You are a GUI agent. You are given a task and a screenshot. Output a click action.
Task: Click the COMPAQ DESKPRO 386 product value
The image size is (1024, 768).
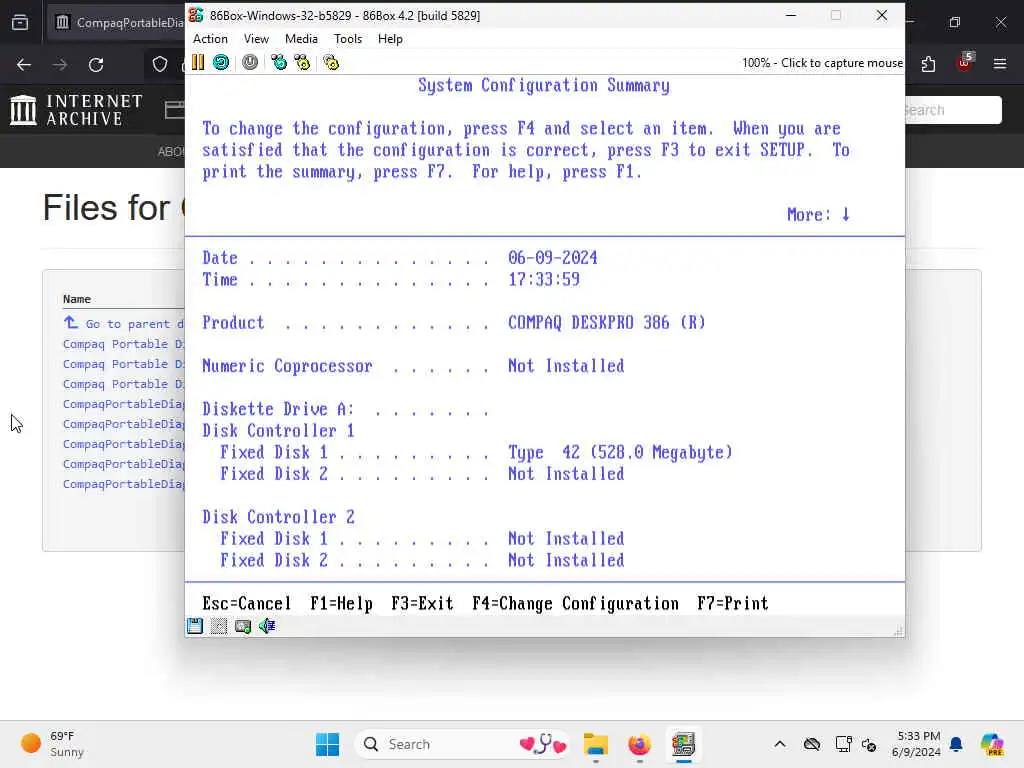point(607,323)
